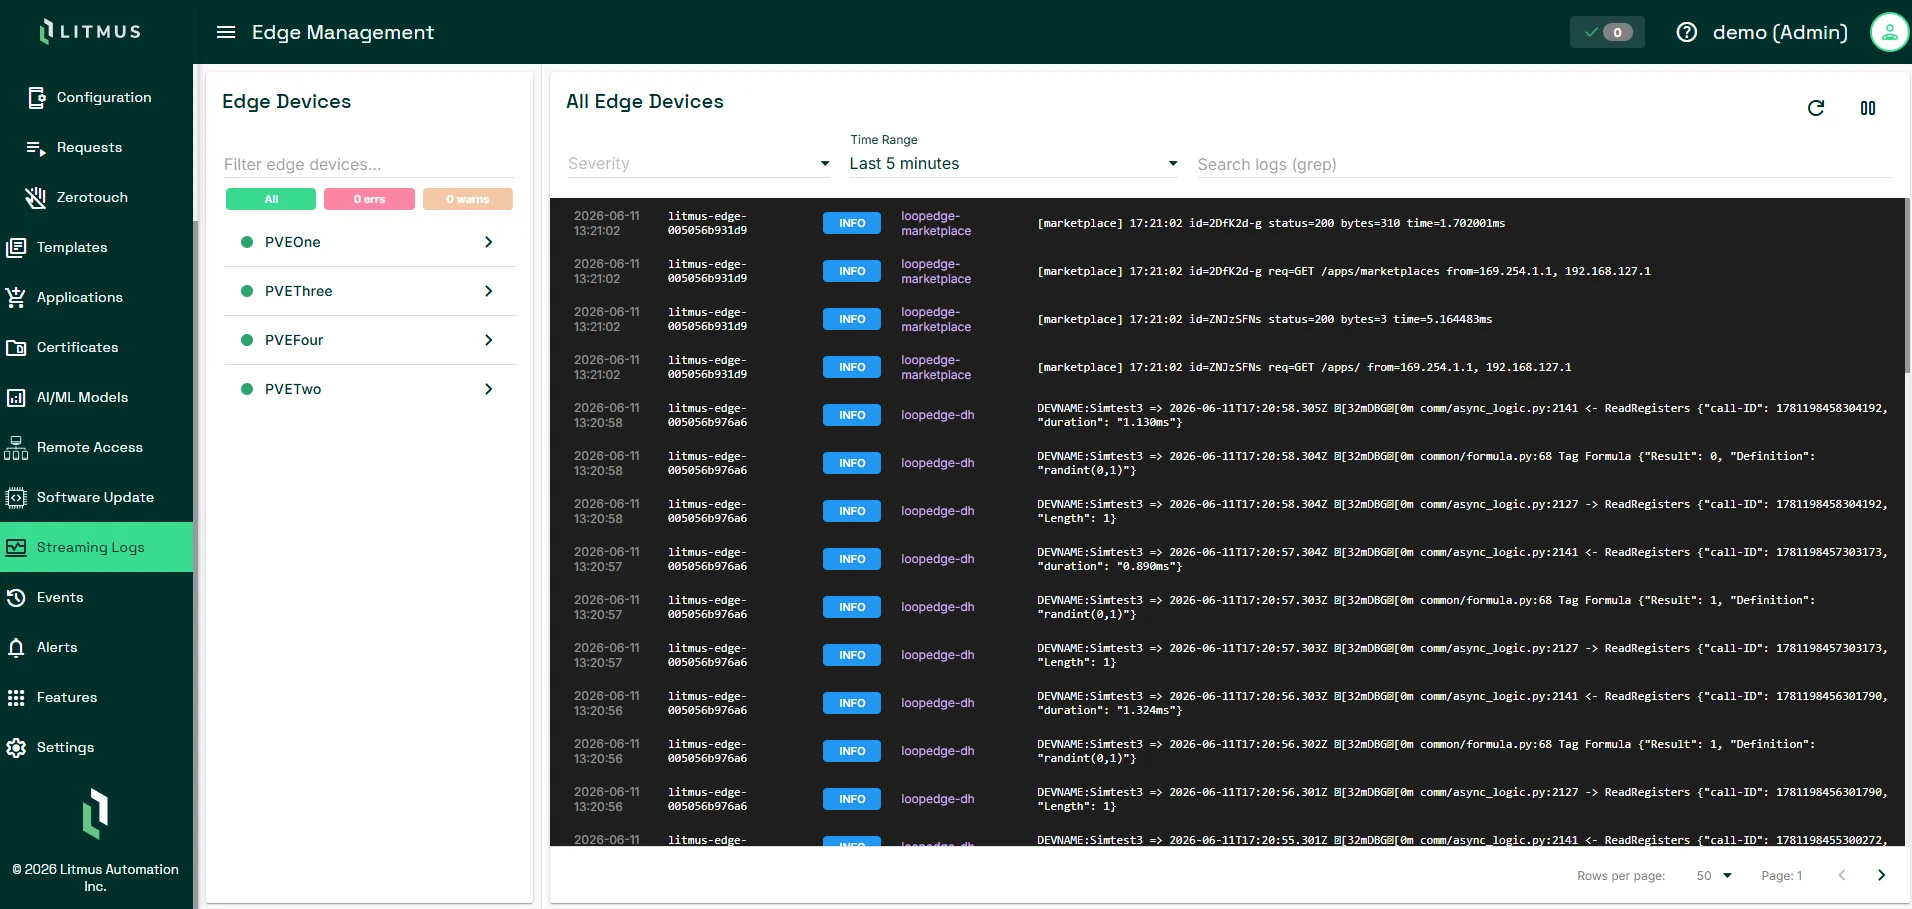Click the first loopedge-marketplace log source
Image resolution: width=1912 pixels, height=909 pixels.
tap(936, 223)
